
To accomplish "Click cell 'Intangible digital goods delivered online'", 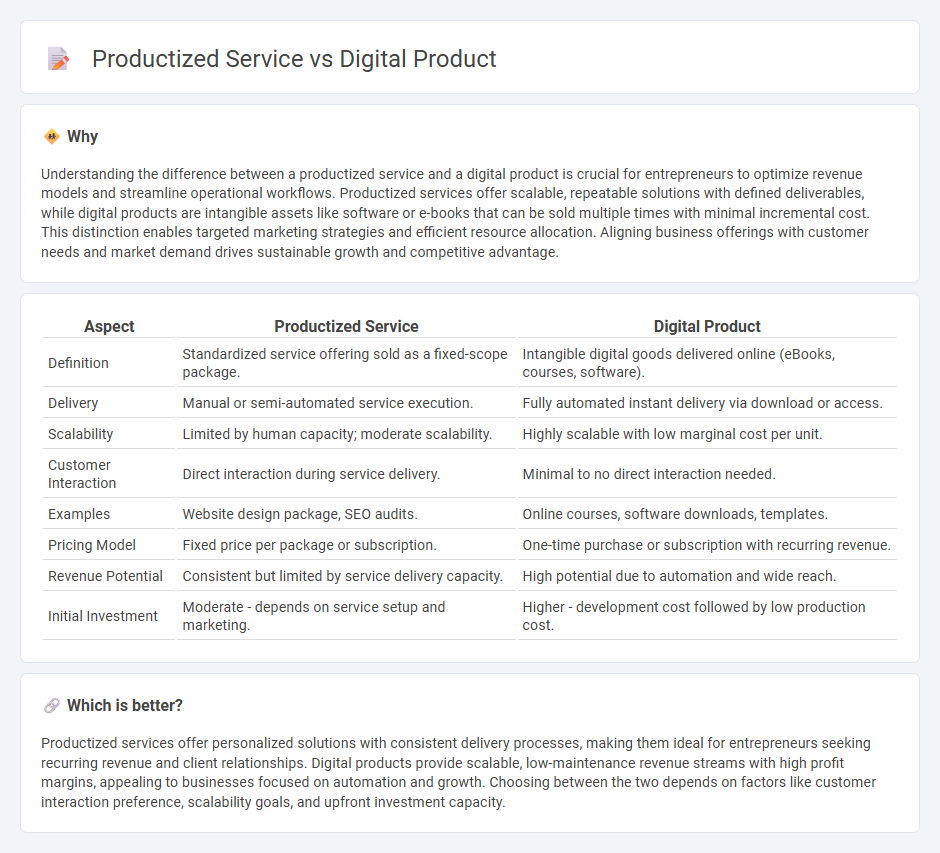I will (707, 363).
